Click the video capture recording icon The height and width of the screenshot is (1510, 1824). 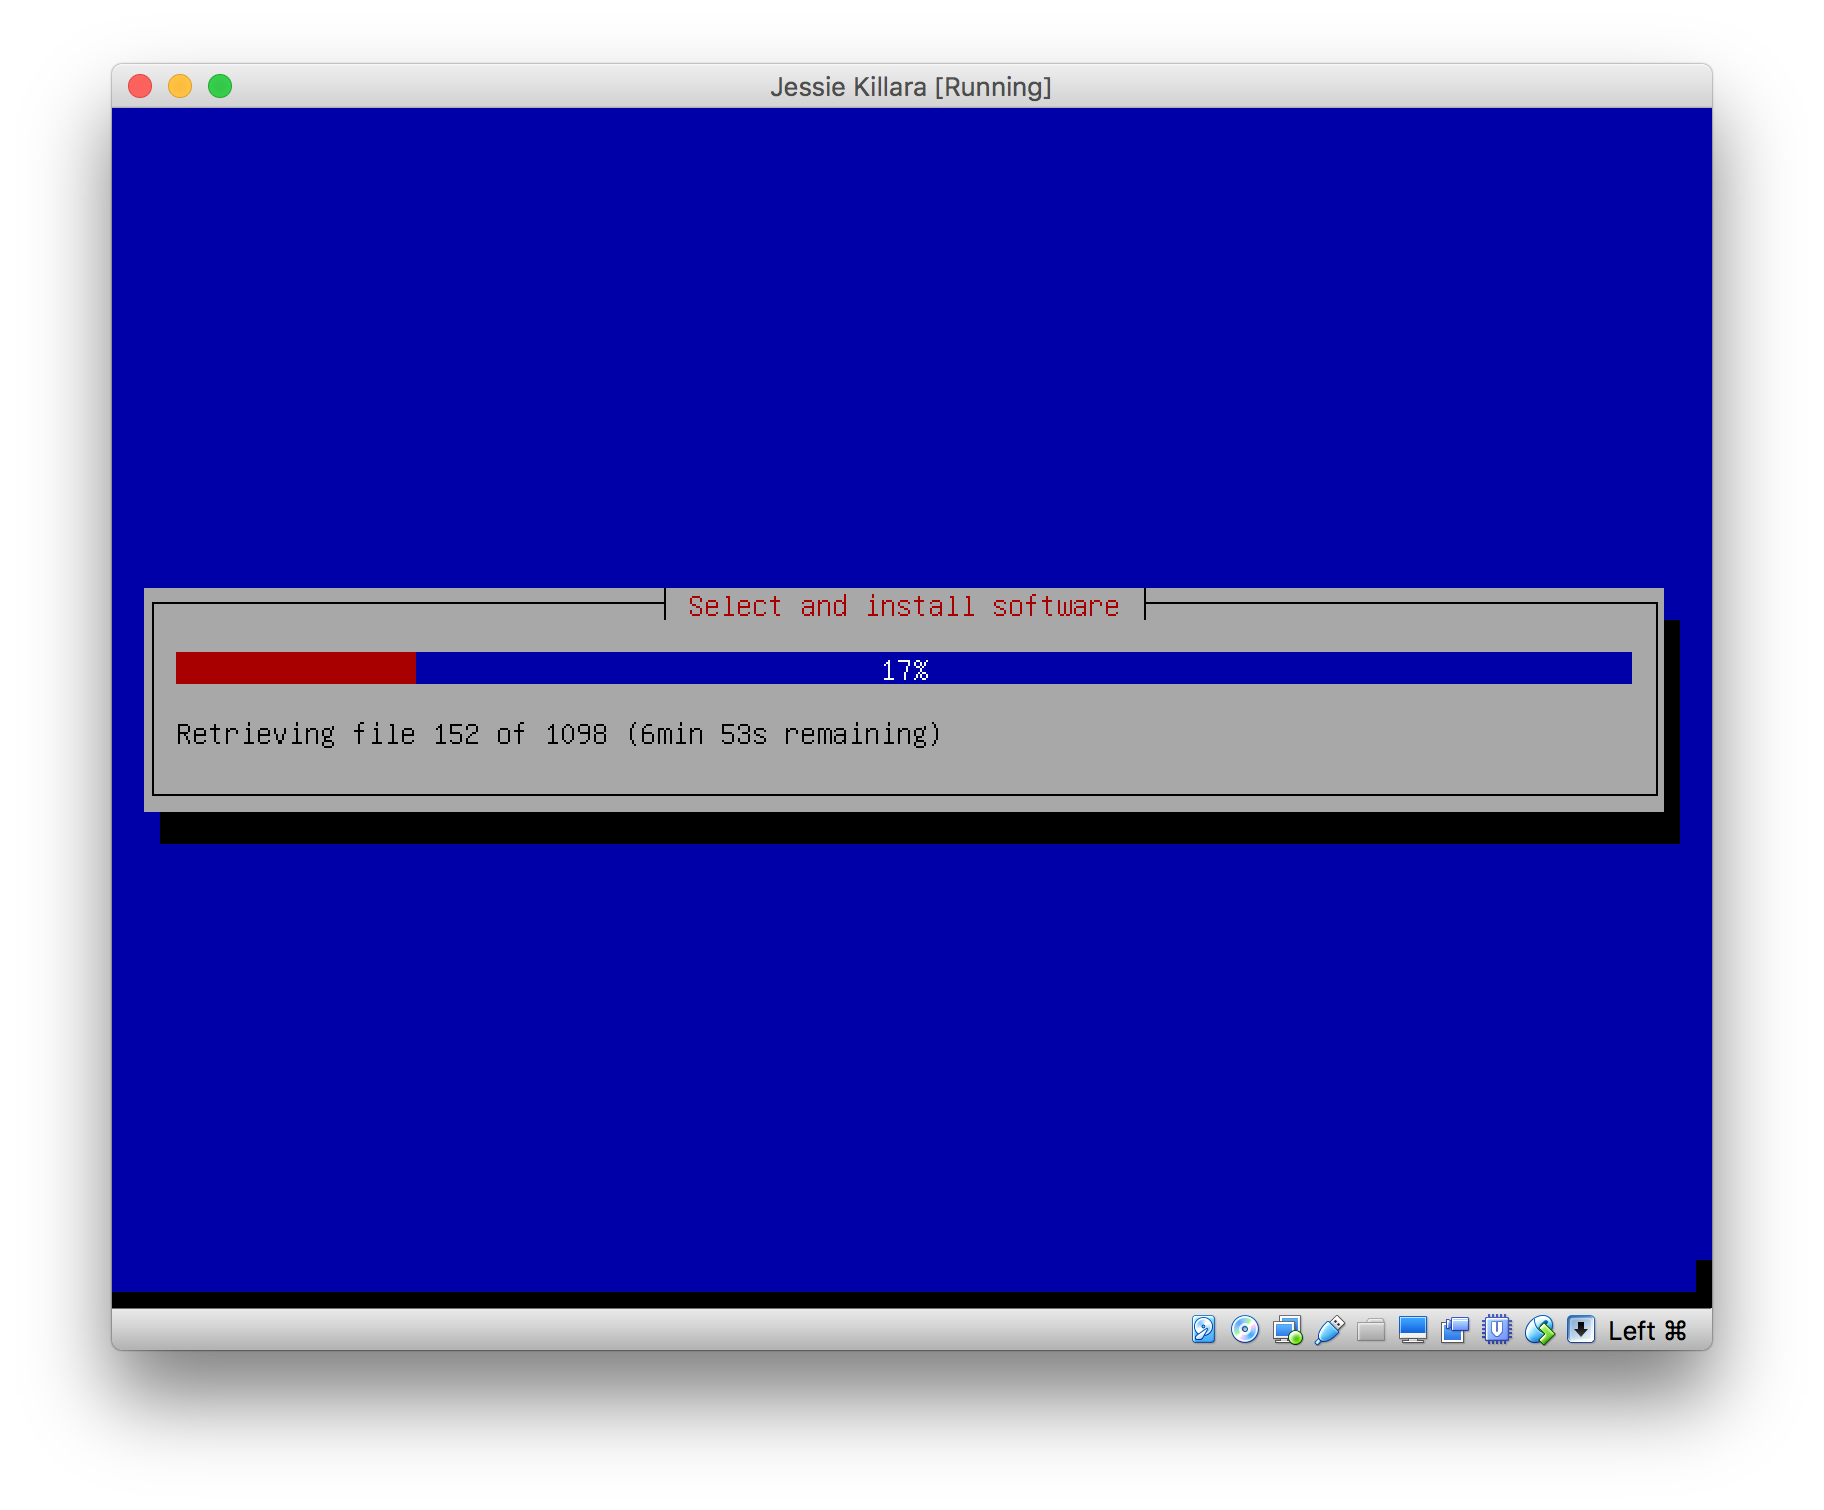click(1454, 1330)
